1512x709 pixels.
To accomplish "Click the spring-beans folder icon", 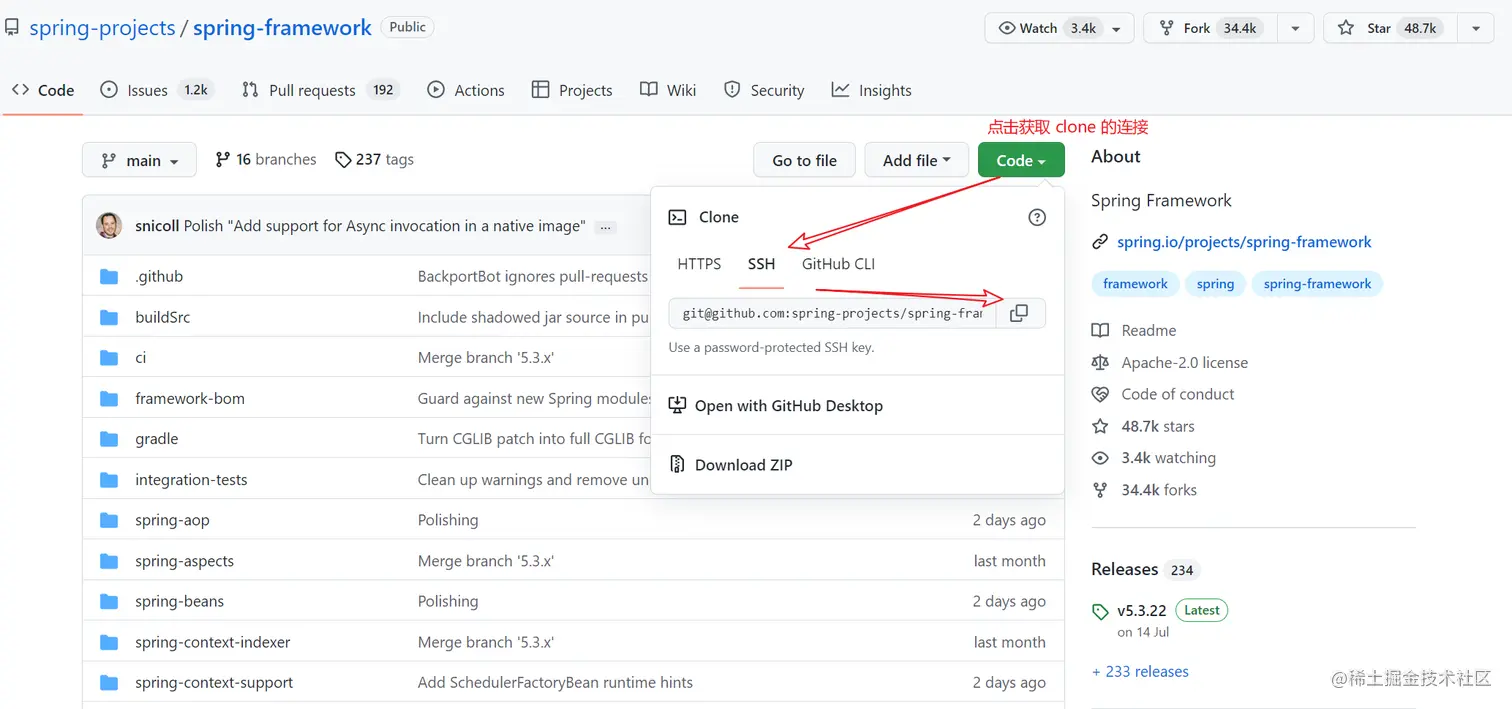I will [109, 601].
